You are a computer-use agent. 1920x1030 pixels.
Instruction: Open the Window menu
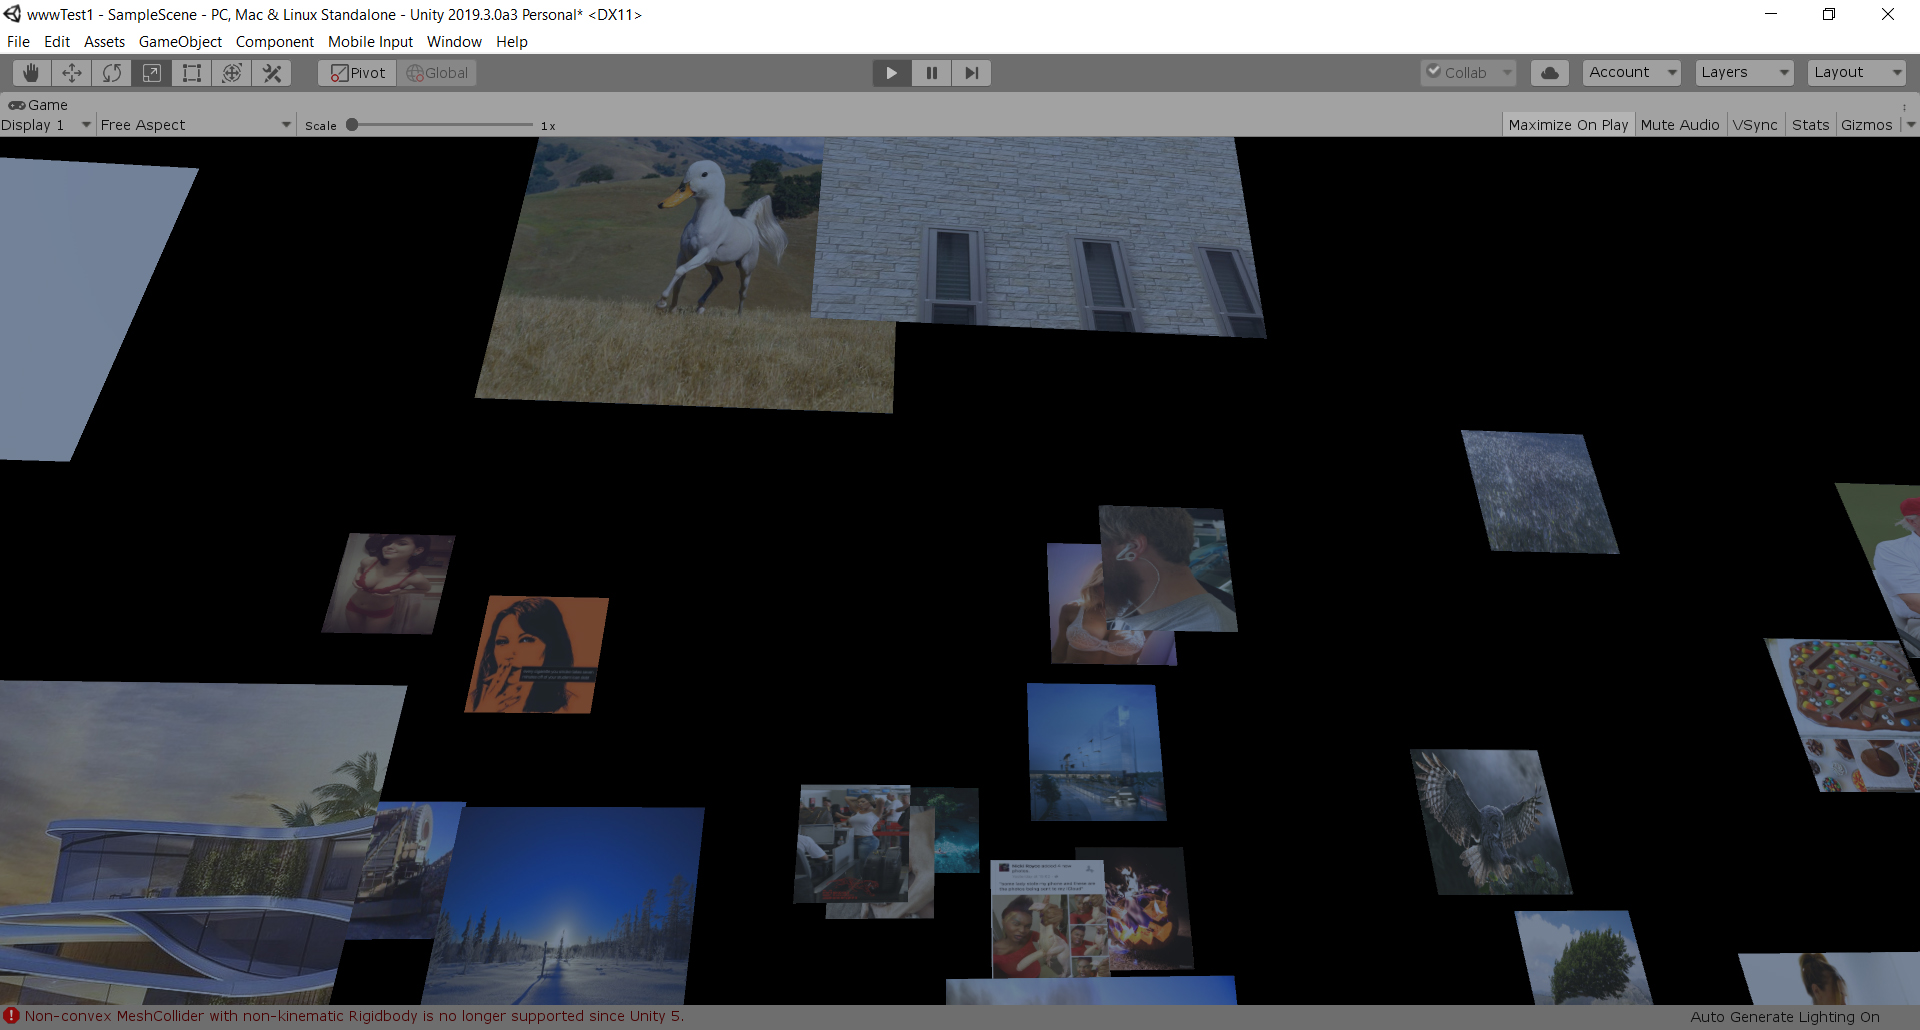[454, 42]
